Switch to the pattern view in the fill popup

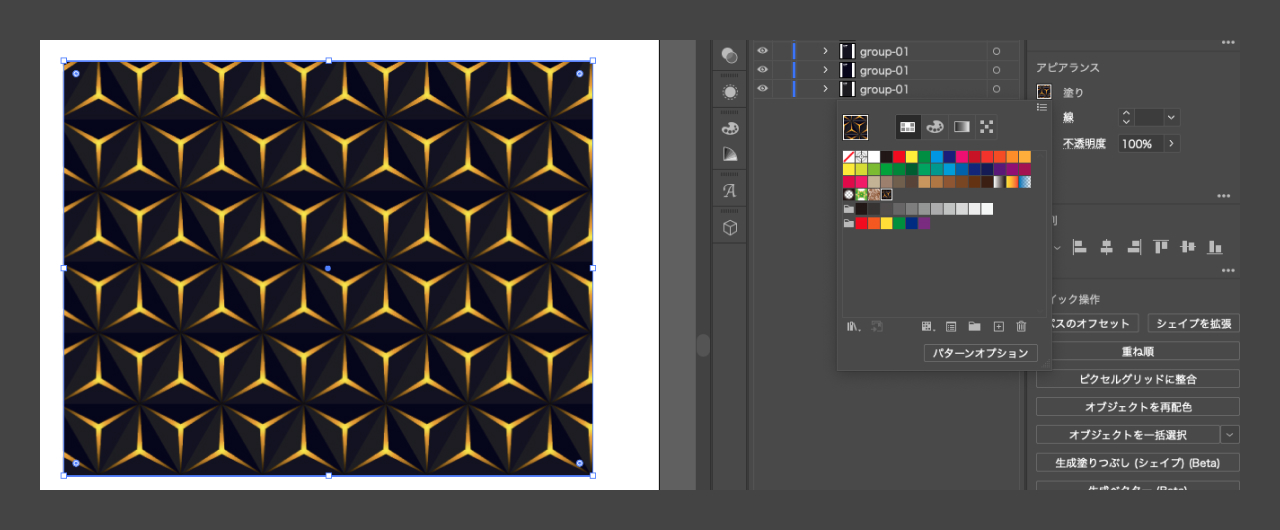click(987, 127)
